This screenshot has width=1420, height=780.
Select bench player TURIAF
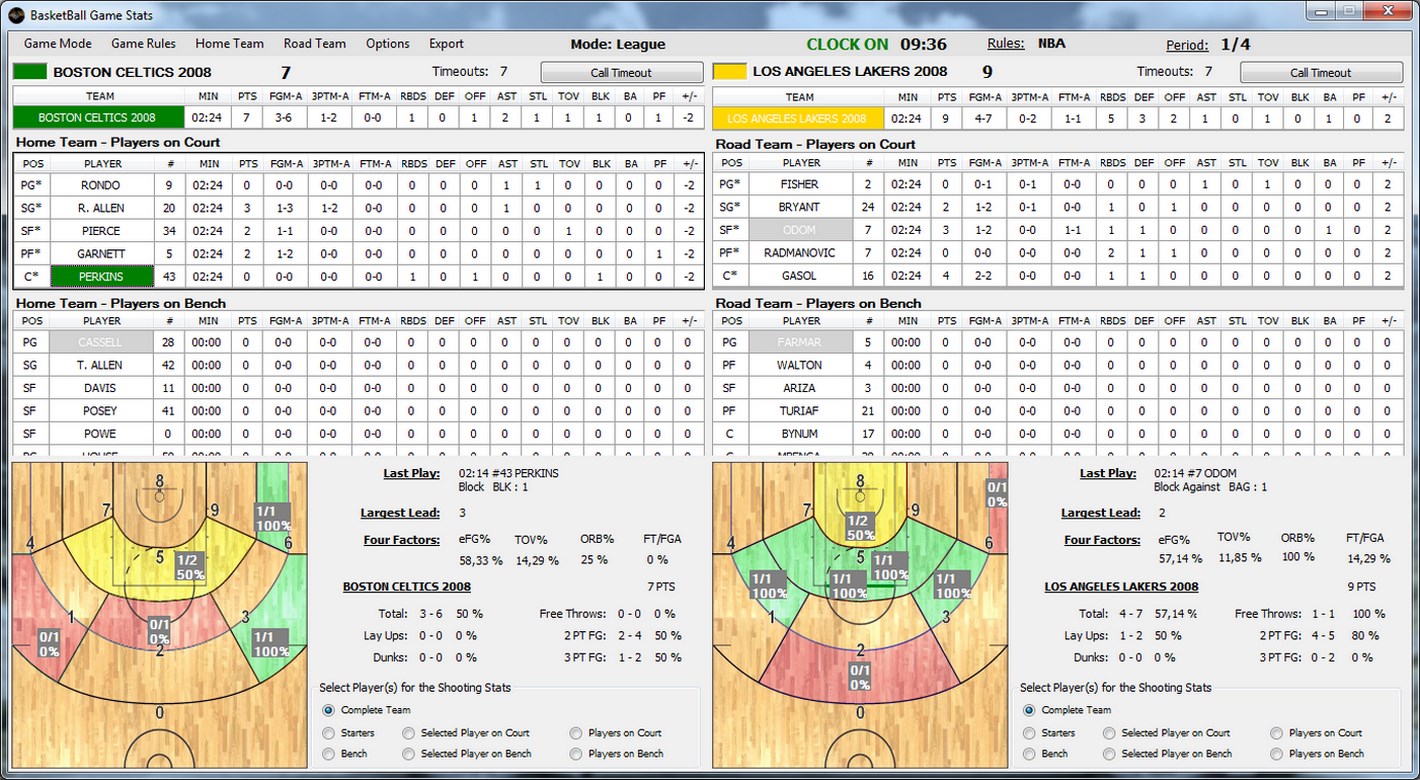[x=800, y=411]
